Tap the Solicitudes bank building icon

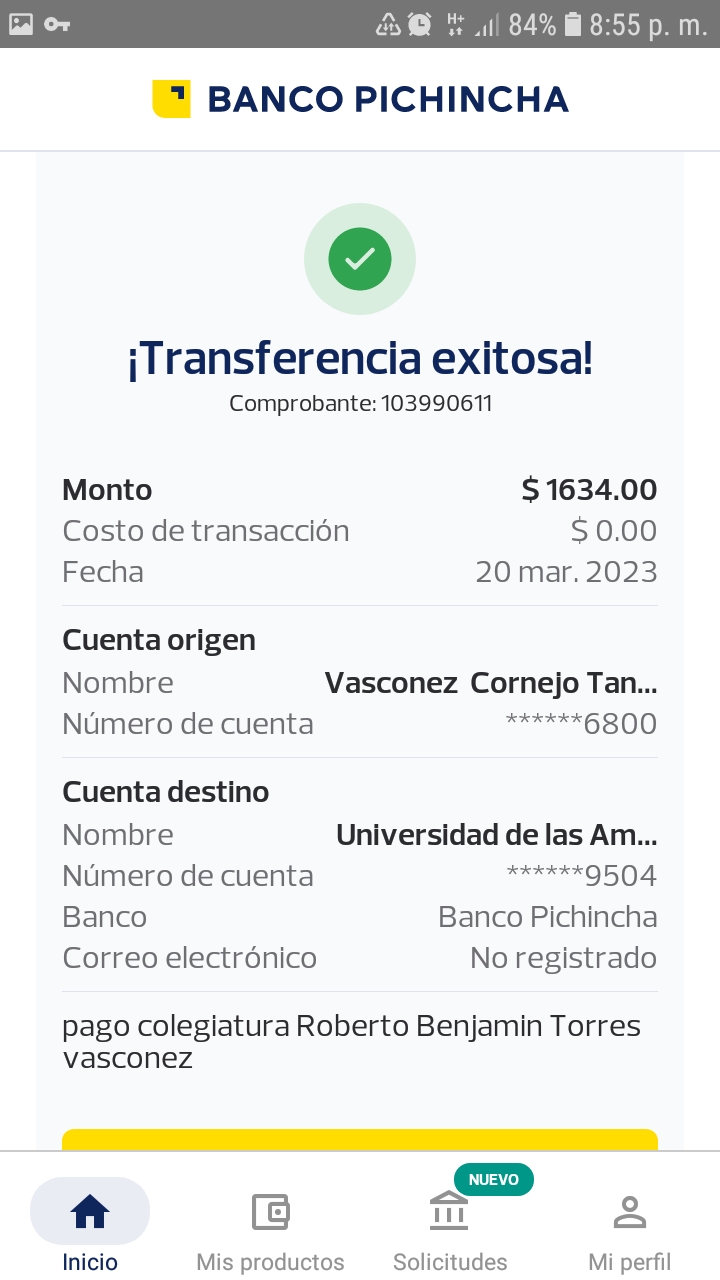(x=449, y=1212)
